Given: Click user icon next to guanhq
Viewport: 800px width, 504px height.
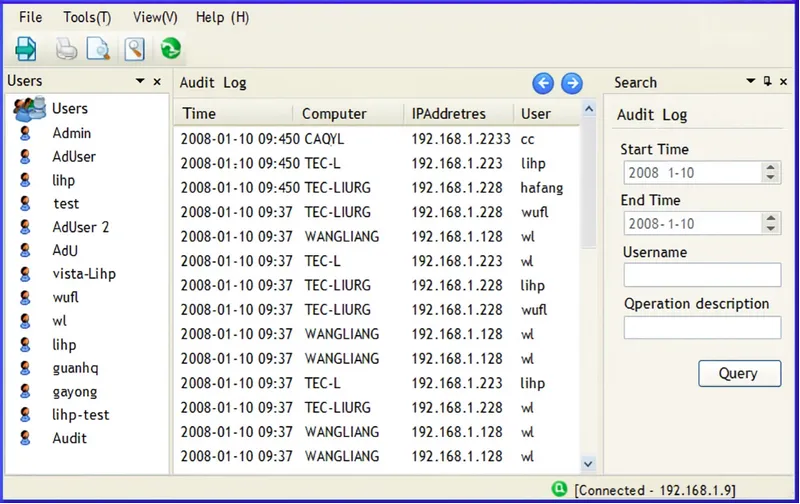Looking at the screenshot, I should click(24, 368).
